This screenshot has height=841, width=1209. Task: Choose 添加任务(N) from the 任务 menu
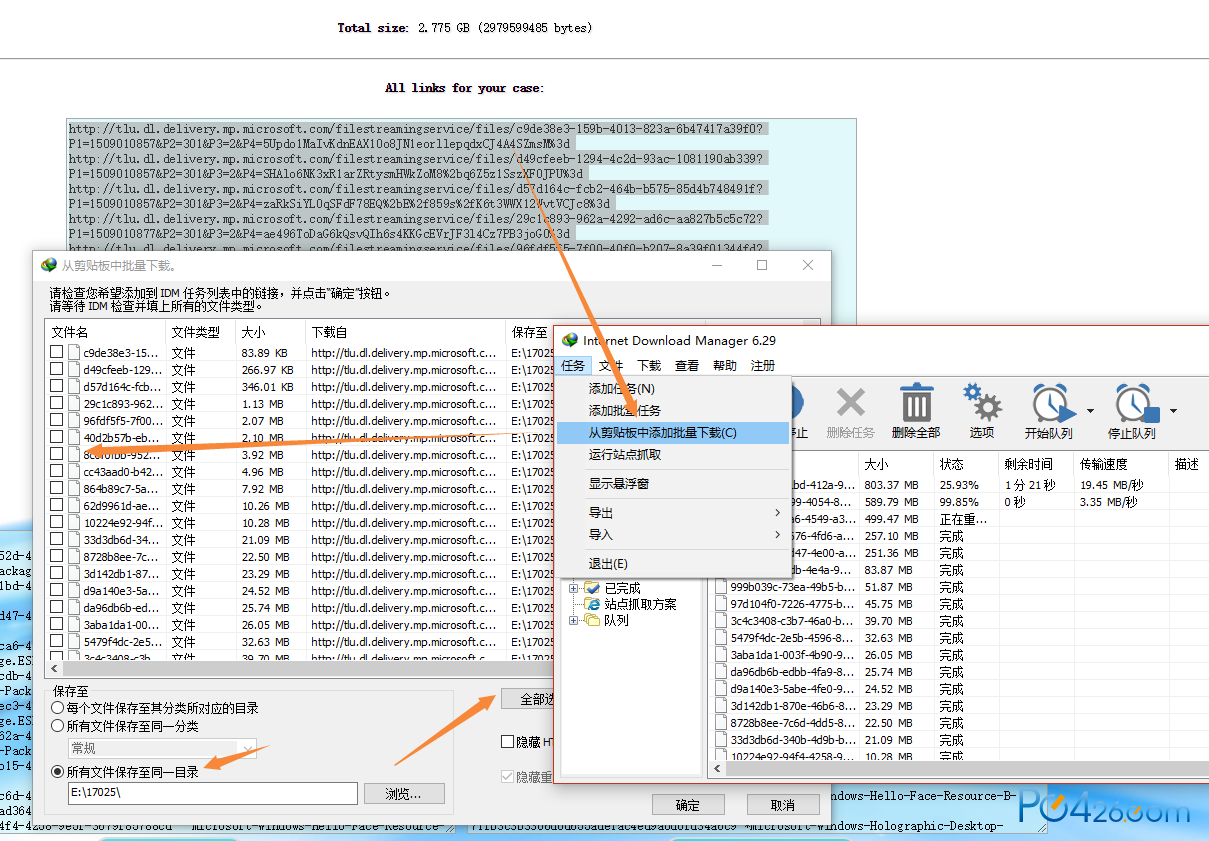click(x=674, y=388)
